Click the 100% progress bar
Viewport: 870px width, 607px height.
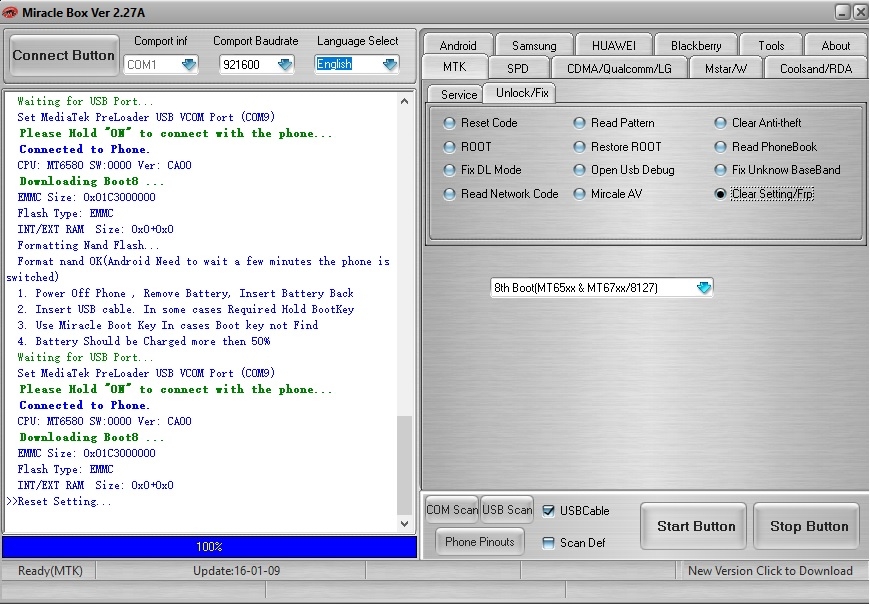point(209,547)
